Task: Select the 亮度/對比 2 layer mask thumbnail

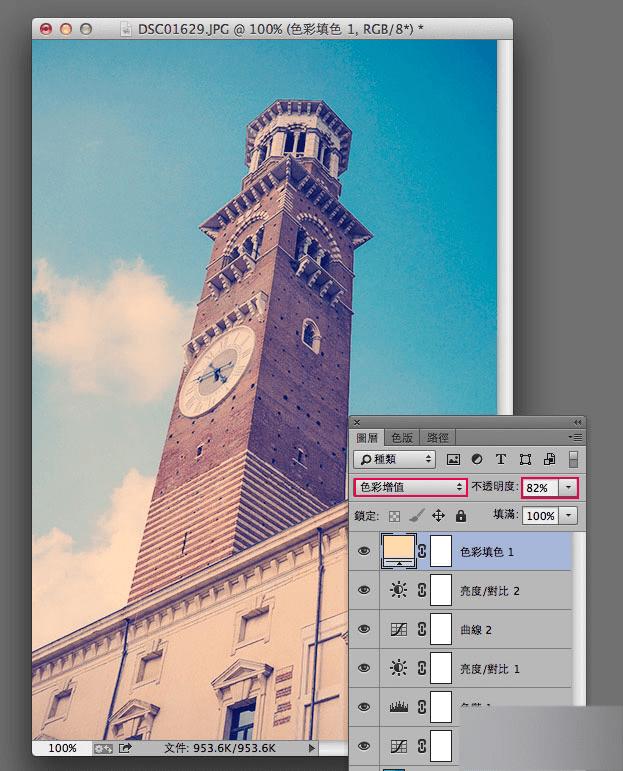Action: pyautogui.click(x=441, y=590)
